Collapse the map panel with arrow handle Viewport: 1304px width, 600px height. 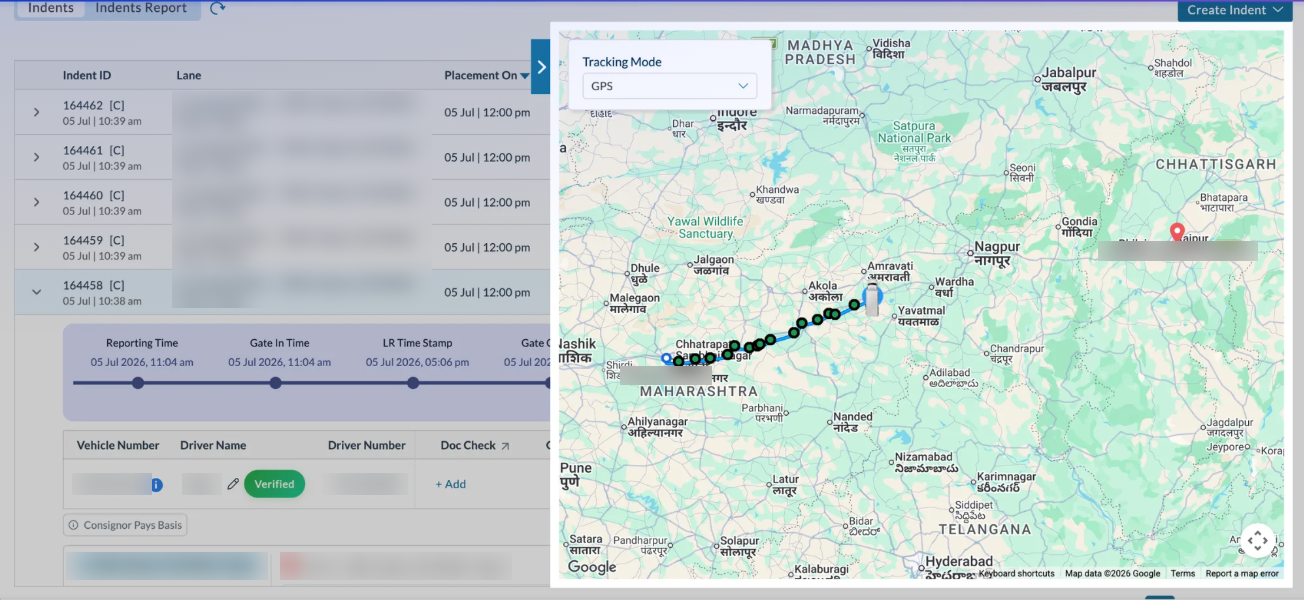pos(541,67)
